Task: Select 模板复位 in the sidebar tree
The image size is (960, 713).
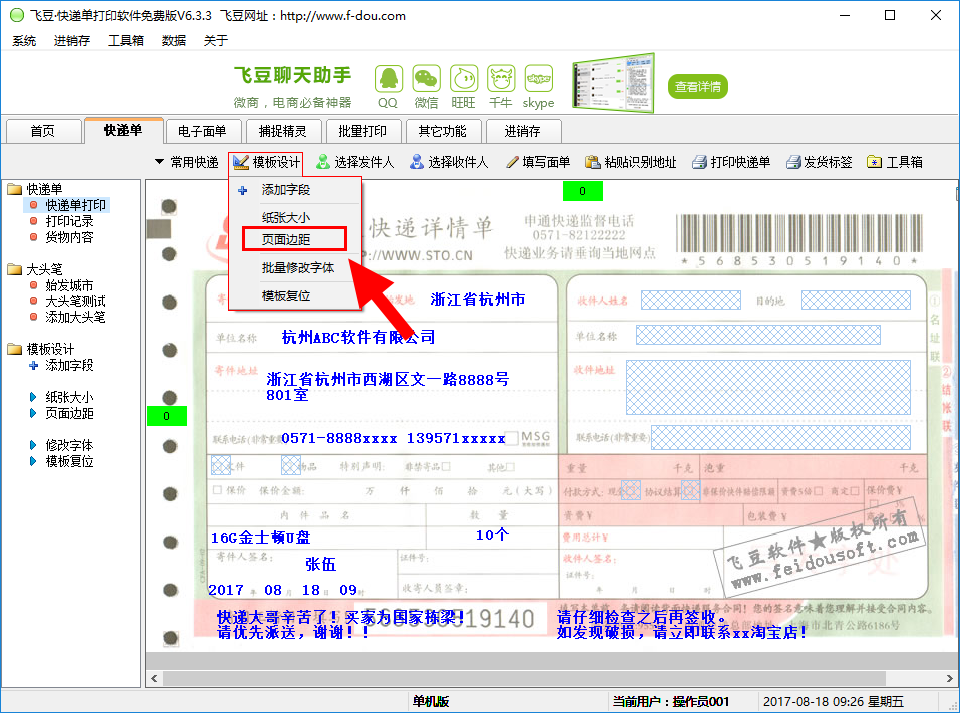Action: pyautogui.click(x=69, y=461)
